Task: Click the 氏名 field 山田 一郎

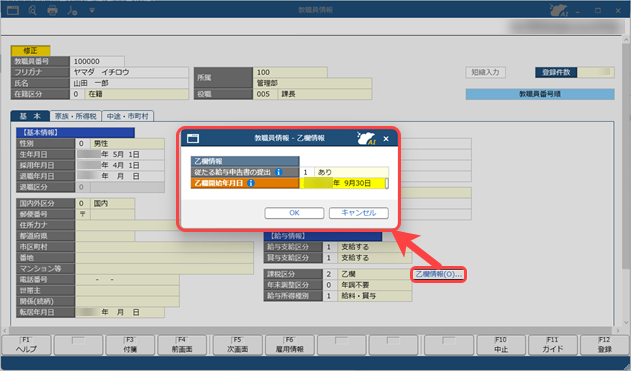Action: click(x=129, y=83)
